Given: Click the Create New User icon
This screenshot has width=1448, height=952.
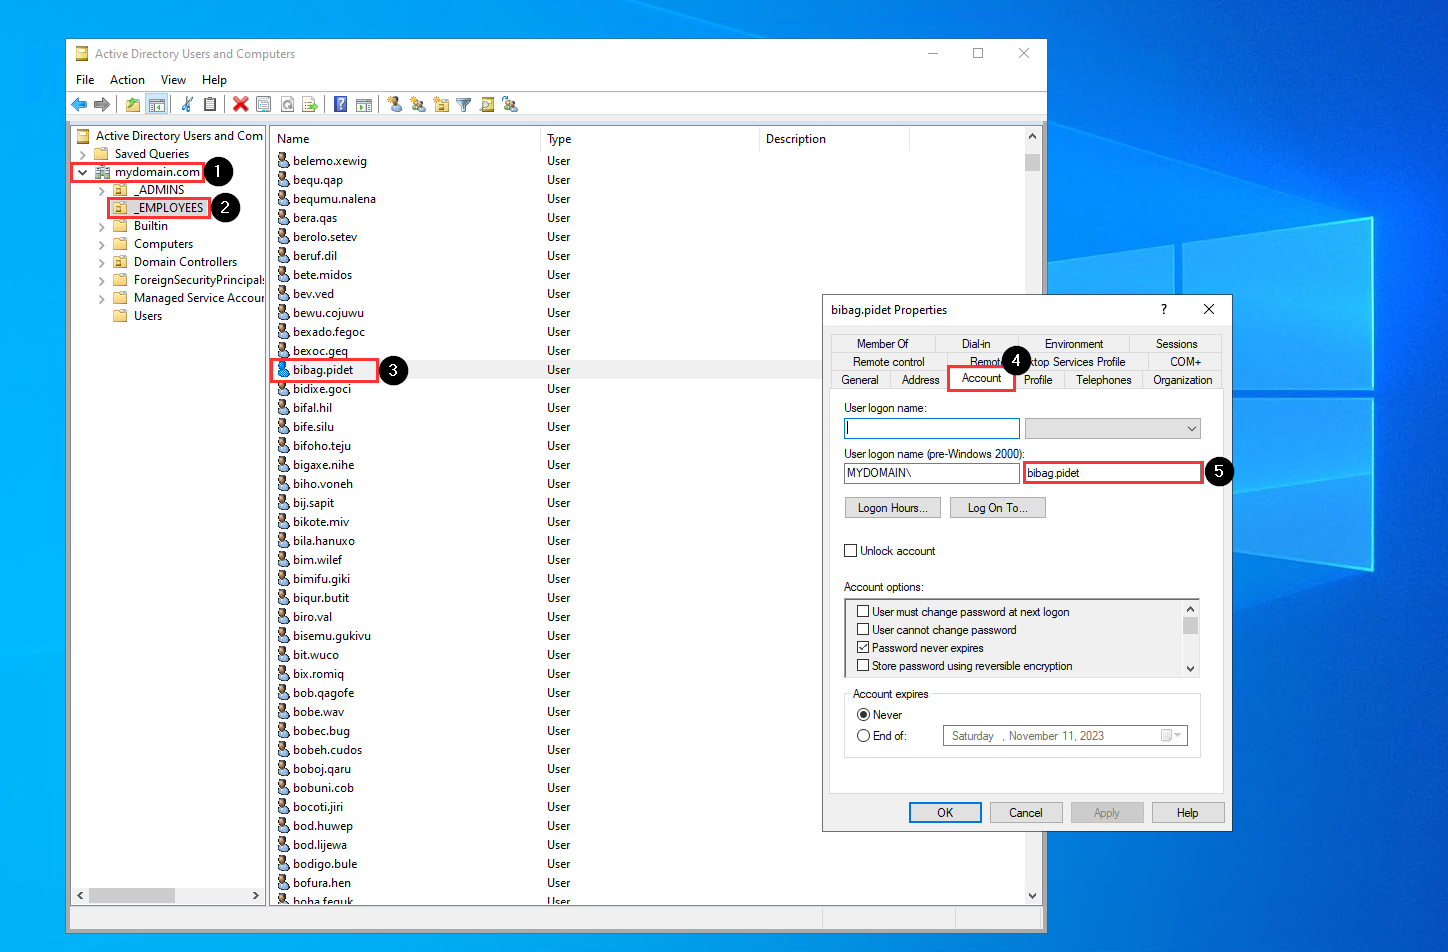Looking at the screenshot, I should 395,104.
